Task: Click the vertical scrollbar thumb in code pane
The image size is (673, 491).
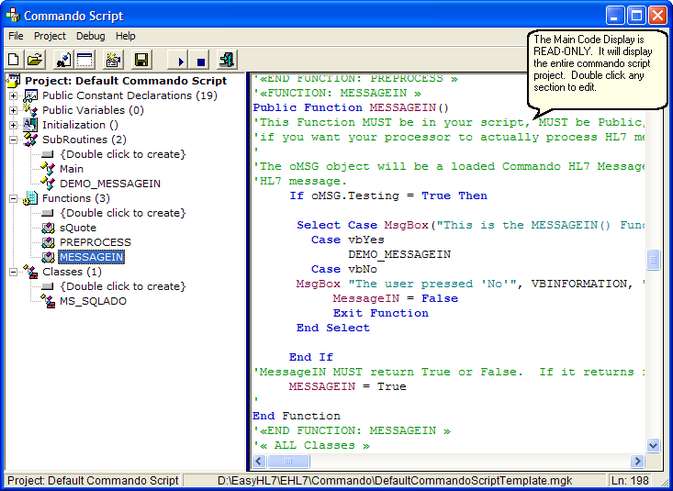Action: (x=653, y=260)
